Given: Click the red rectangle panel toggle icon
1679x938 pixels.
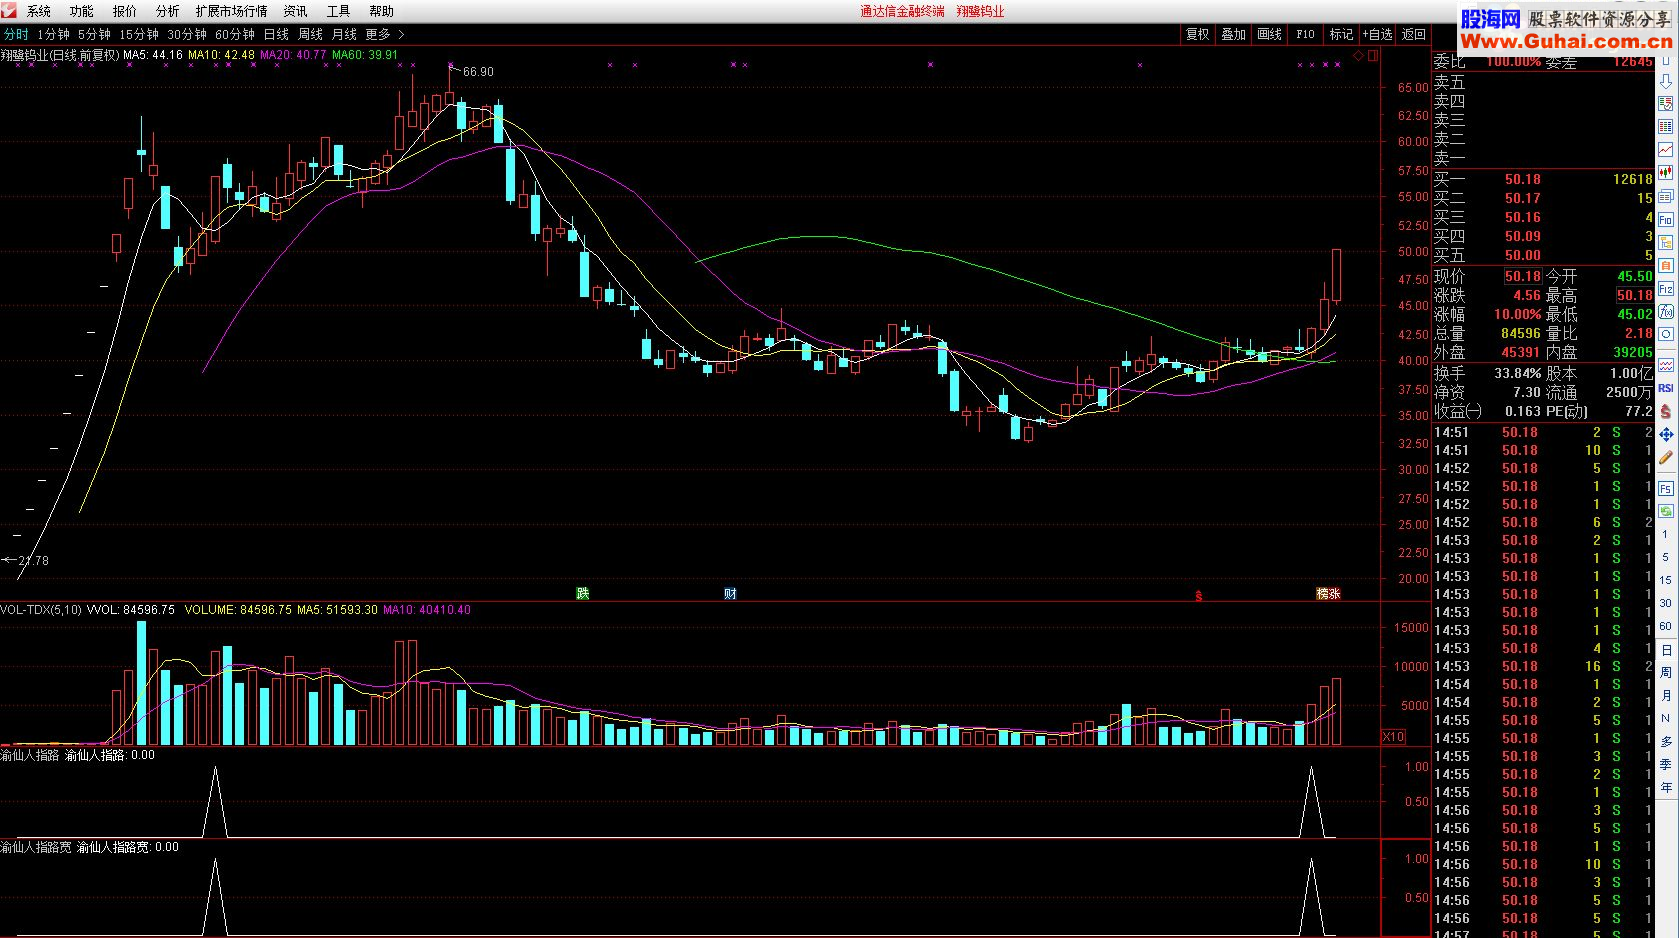Looking at the screenshot, I should click(1373, 56).
